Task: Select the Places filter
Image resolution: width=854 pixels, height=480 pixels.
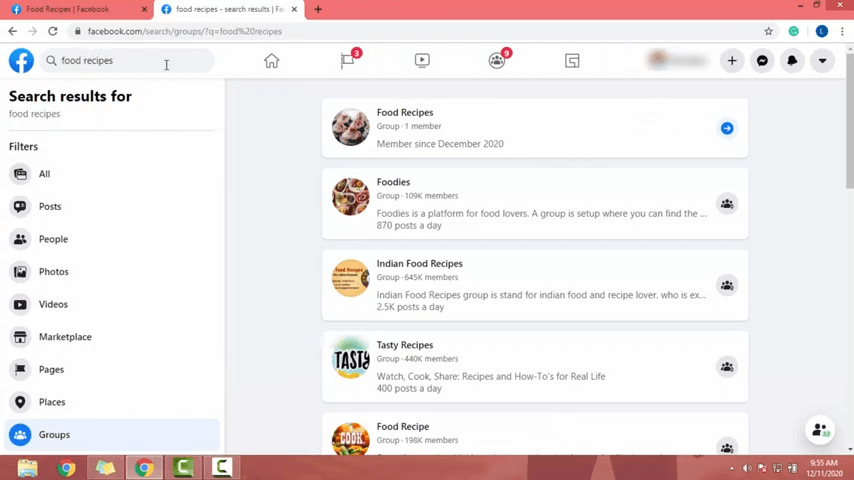Action: click(112, 402)
